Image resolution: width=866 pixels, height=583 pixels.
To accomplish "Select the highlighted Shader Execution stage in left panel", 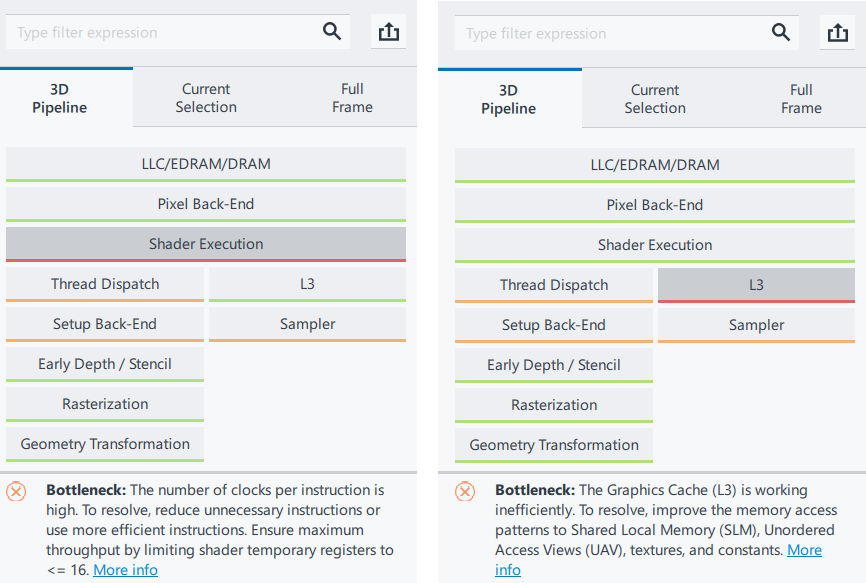I will click(x=206, y=244).
